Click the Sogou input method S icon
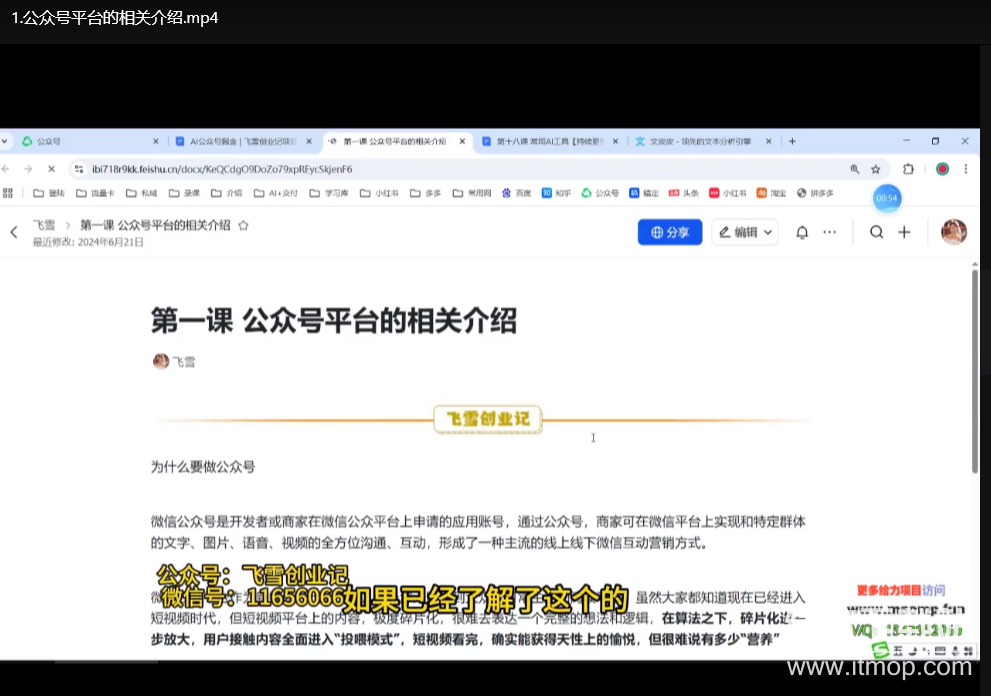This screenshot has height=696, width=991. click(880, 650)
